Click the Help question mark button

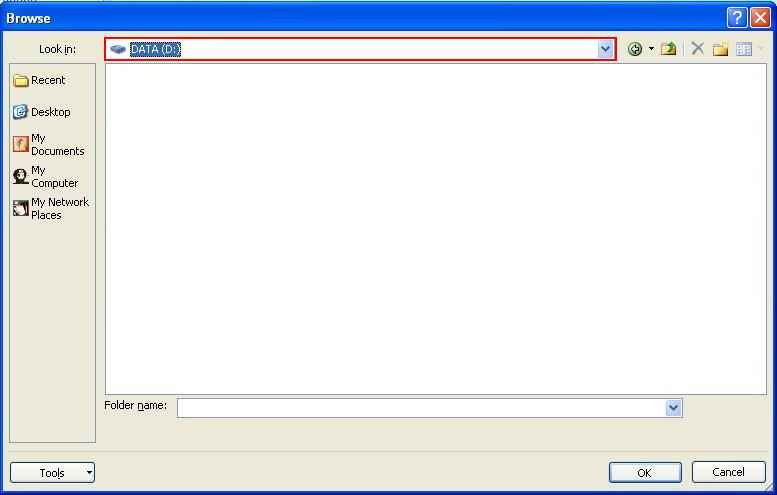737,18
